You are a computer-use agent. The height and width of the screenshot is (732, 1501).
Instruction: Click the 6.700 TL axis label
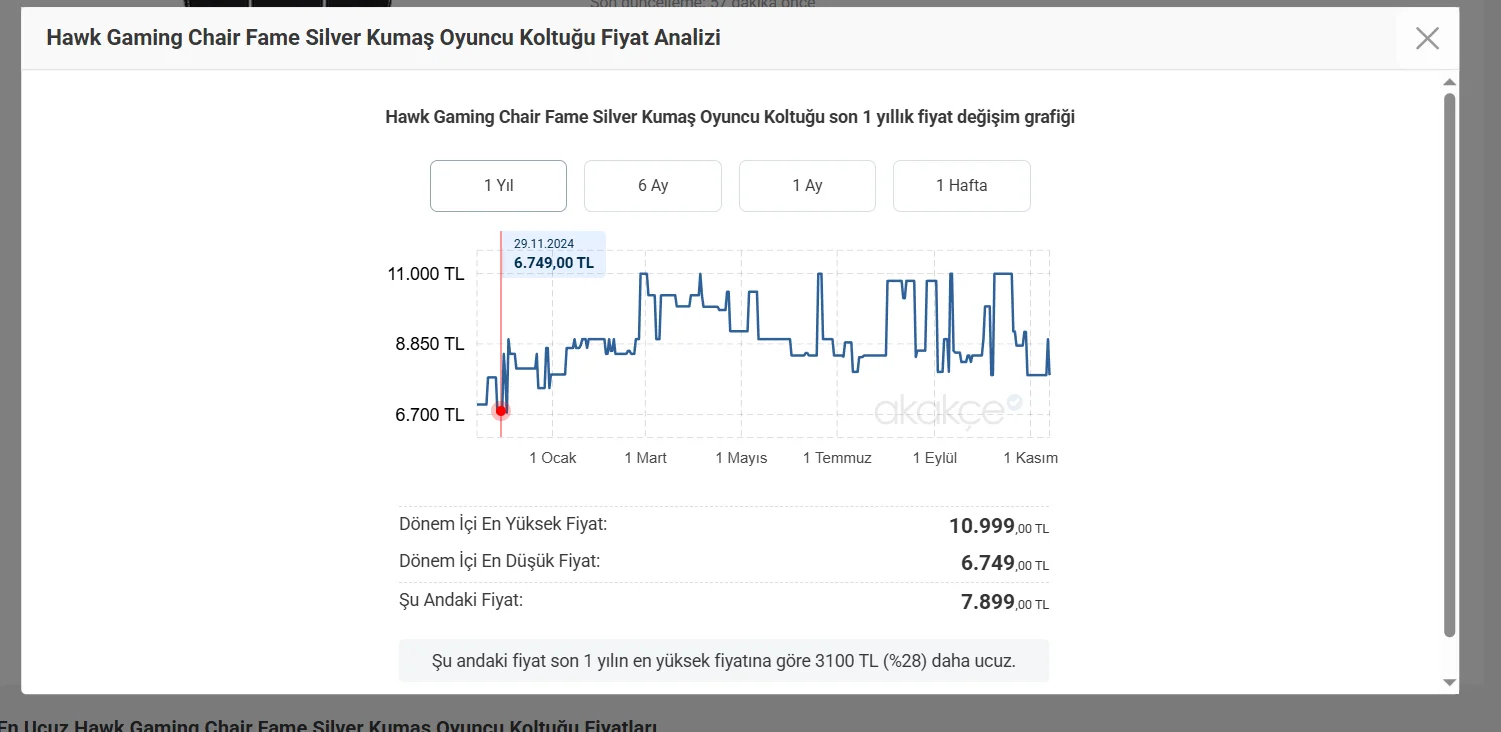pos(430,415)
